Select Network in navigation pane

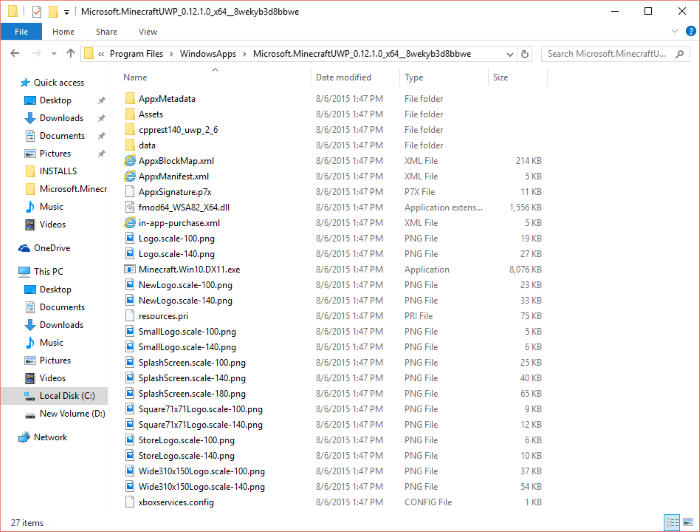pos(50,437)
